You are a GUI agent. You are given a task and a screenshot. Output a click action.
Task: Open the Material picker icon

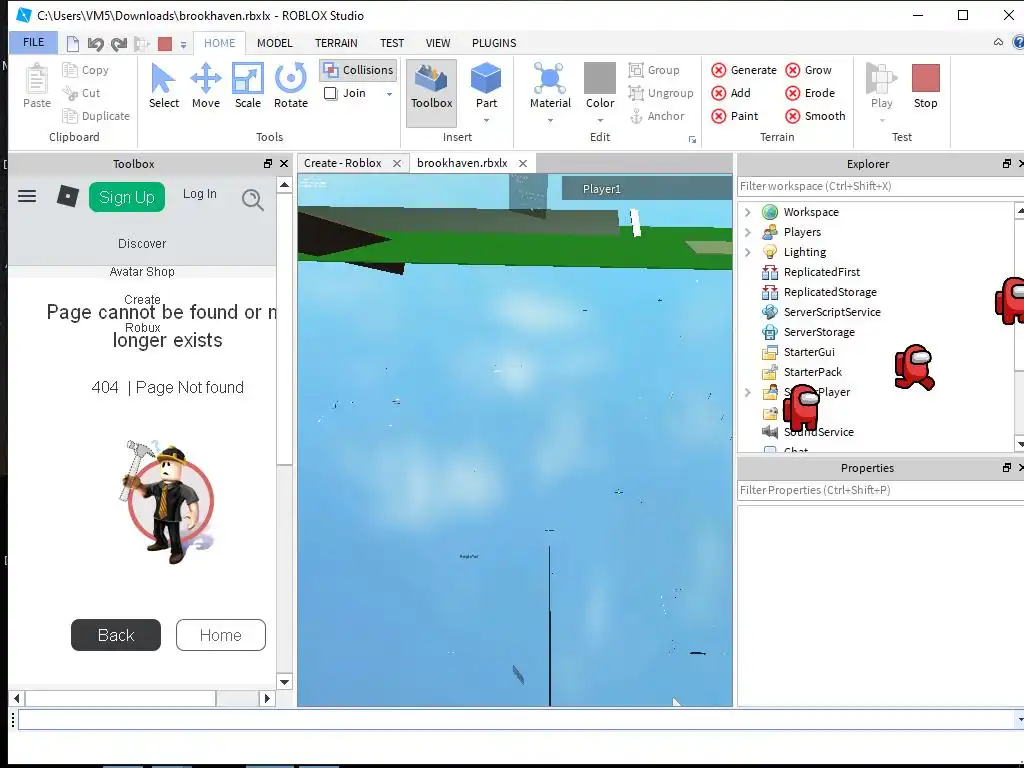pos(550,78)
